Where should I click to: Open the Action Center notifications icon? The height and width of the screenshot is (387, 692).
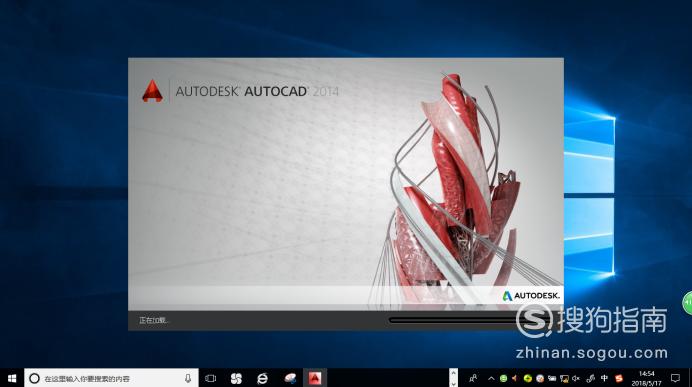click(x=675, y=378)
